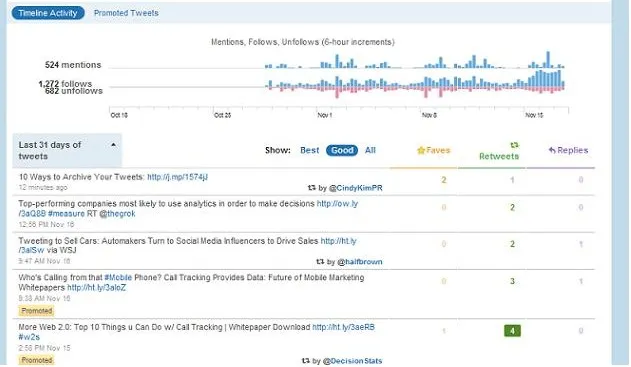
Task: Click the '1,272 follows' chart label
Action: [65, 83]
